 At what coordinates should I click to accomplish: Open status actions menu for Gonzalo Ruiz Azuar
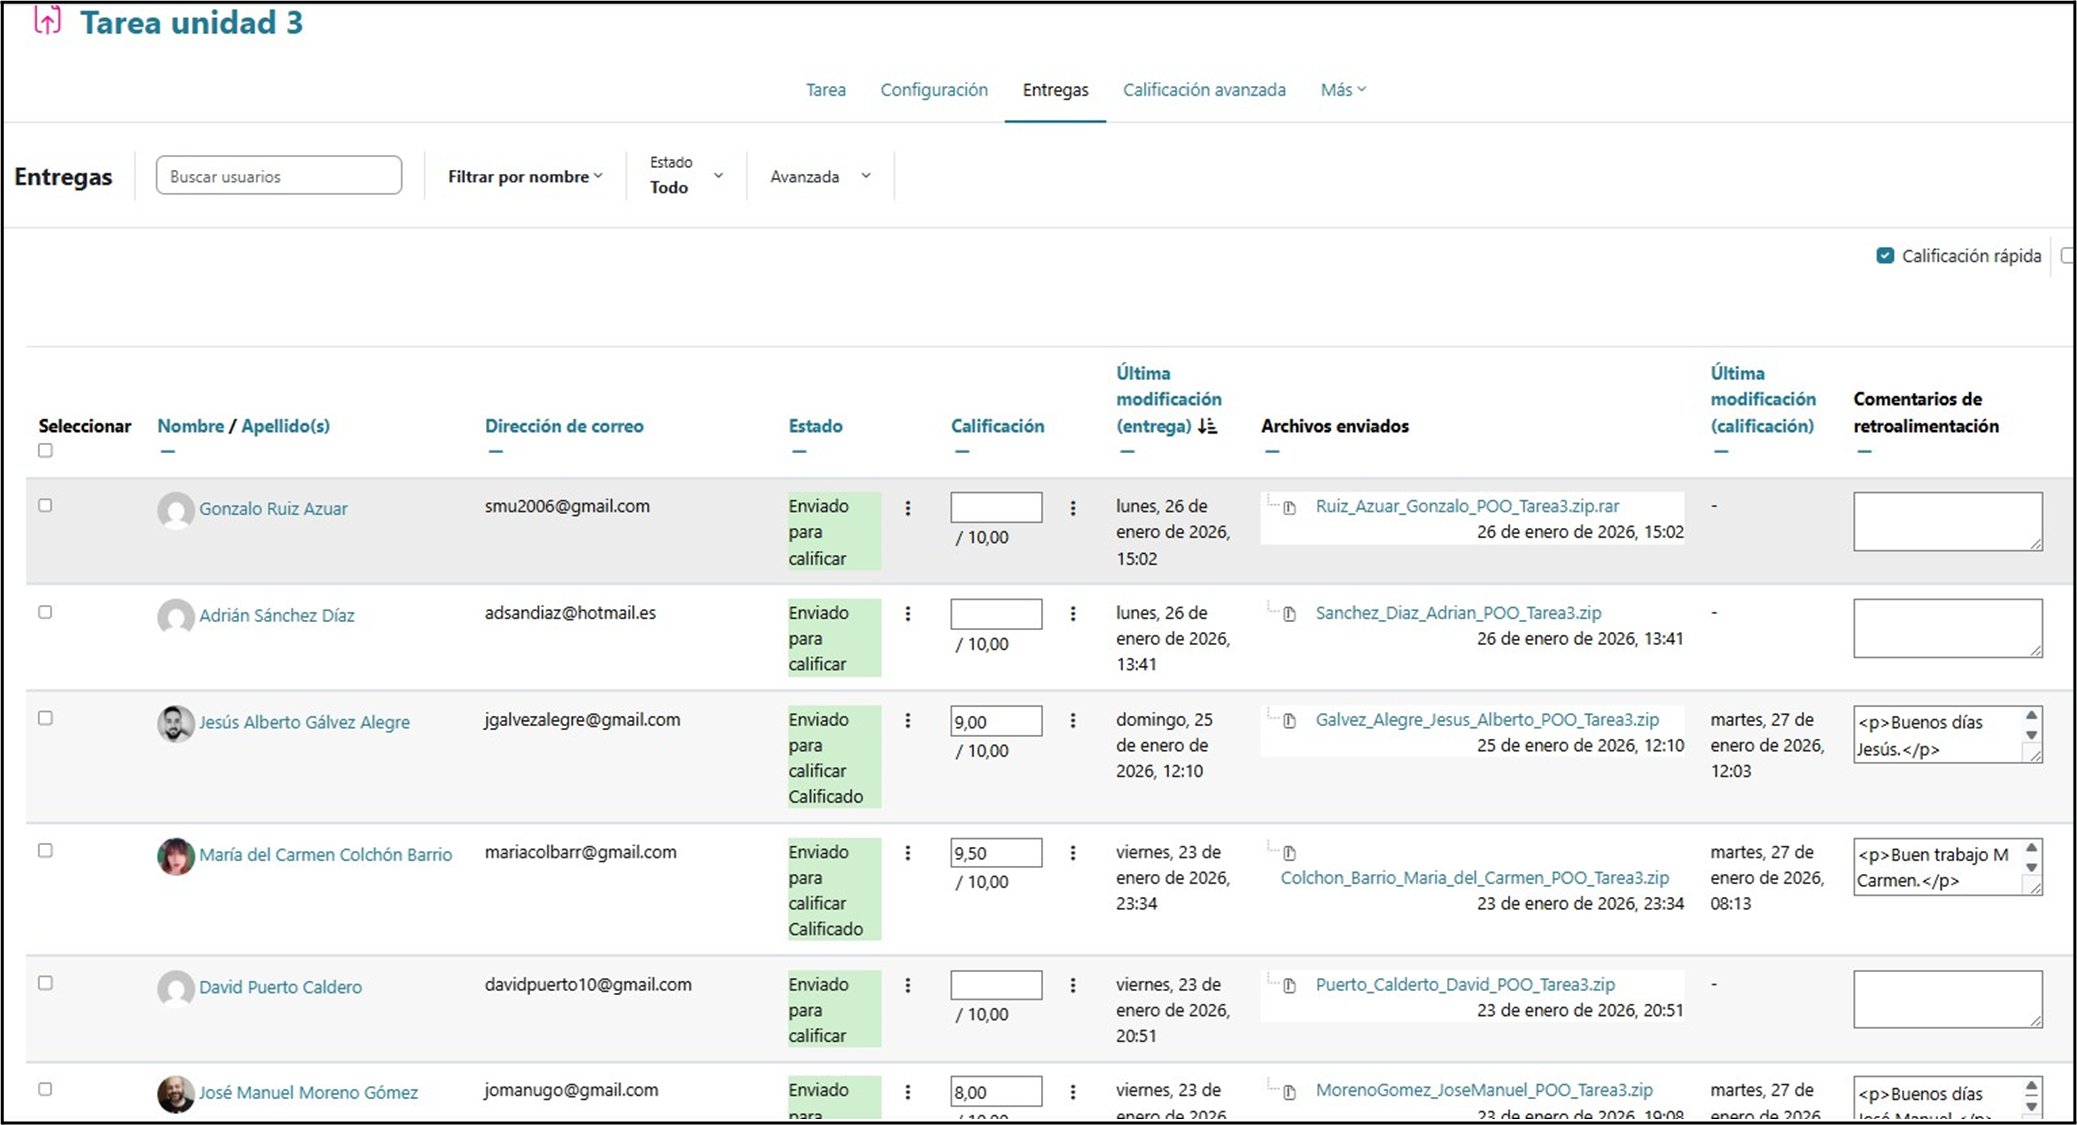pos(907,508)
